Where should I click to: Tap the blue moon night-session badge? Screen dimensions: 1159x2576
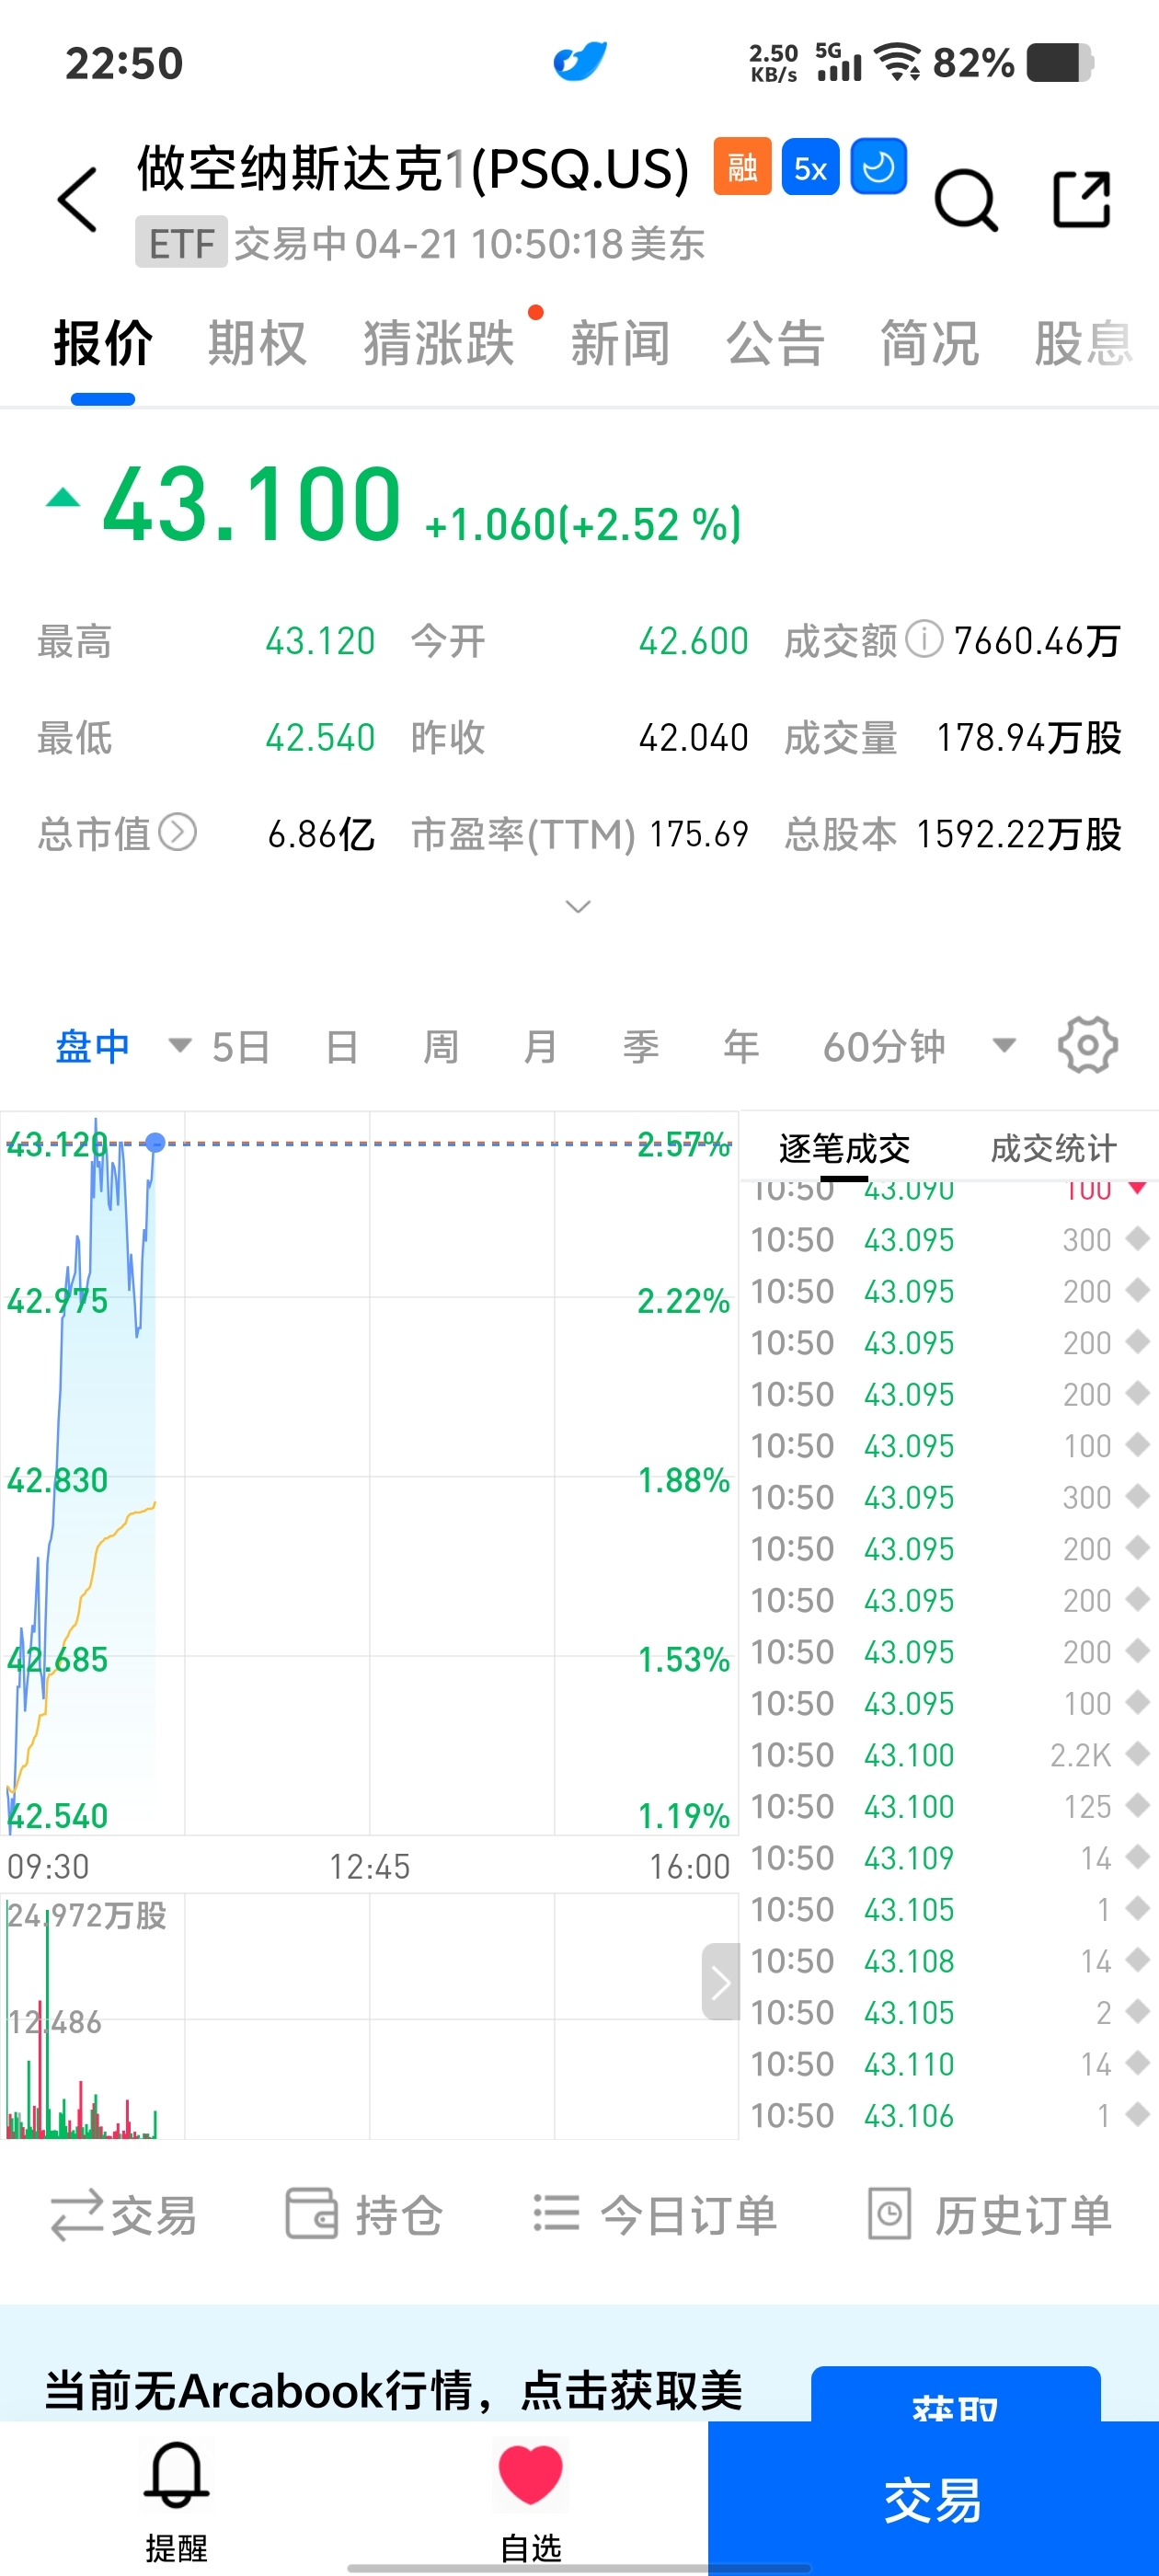coord(879,167)
